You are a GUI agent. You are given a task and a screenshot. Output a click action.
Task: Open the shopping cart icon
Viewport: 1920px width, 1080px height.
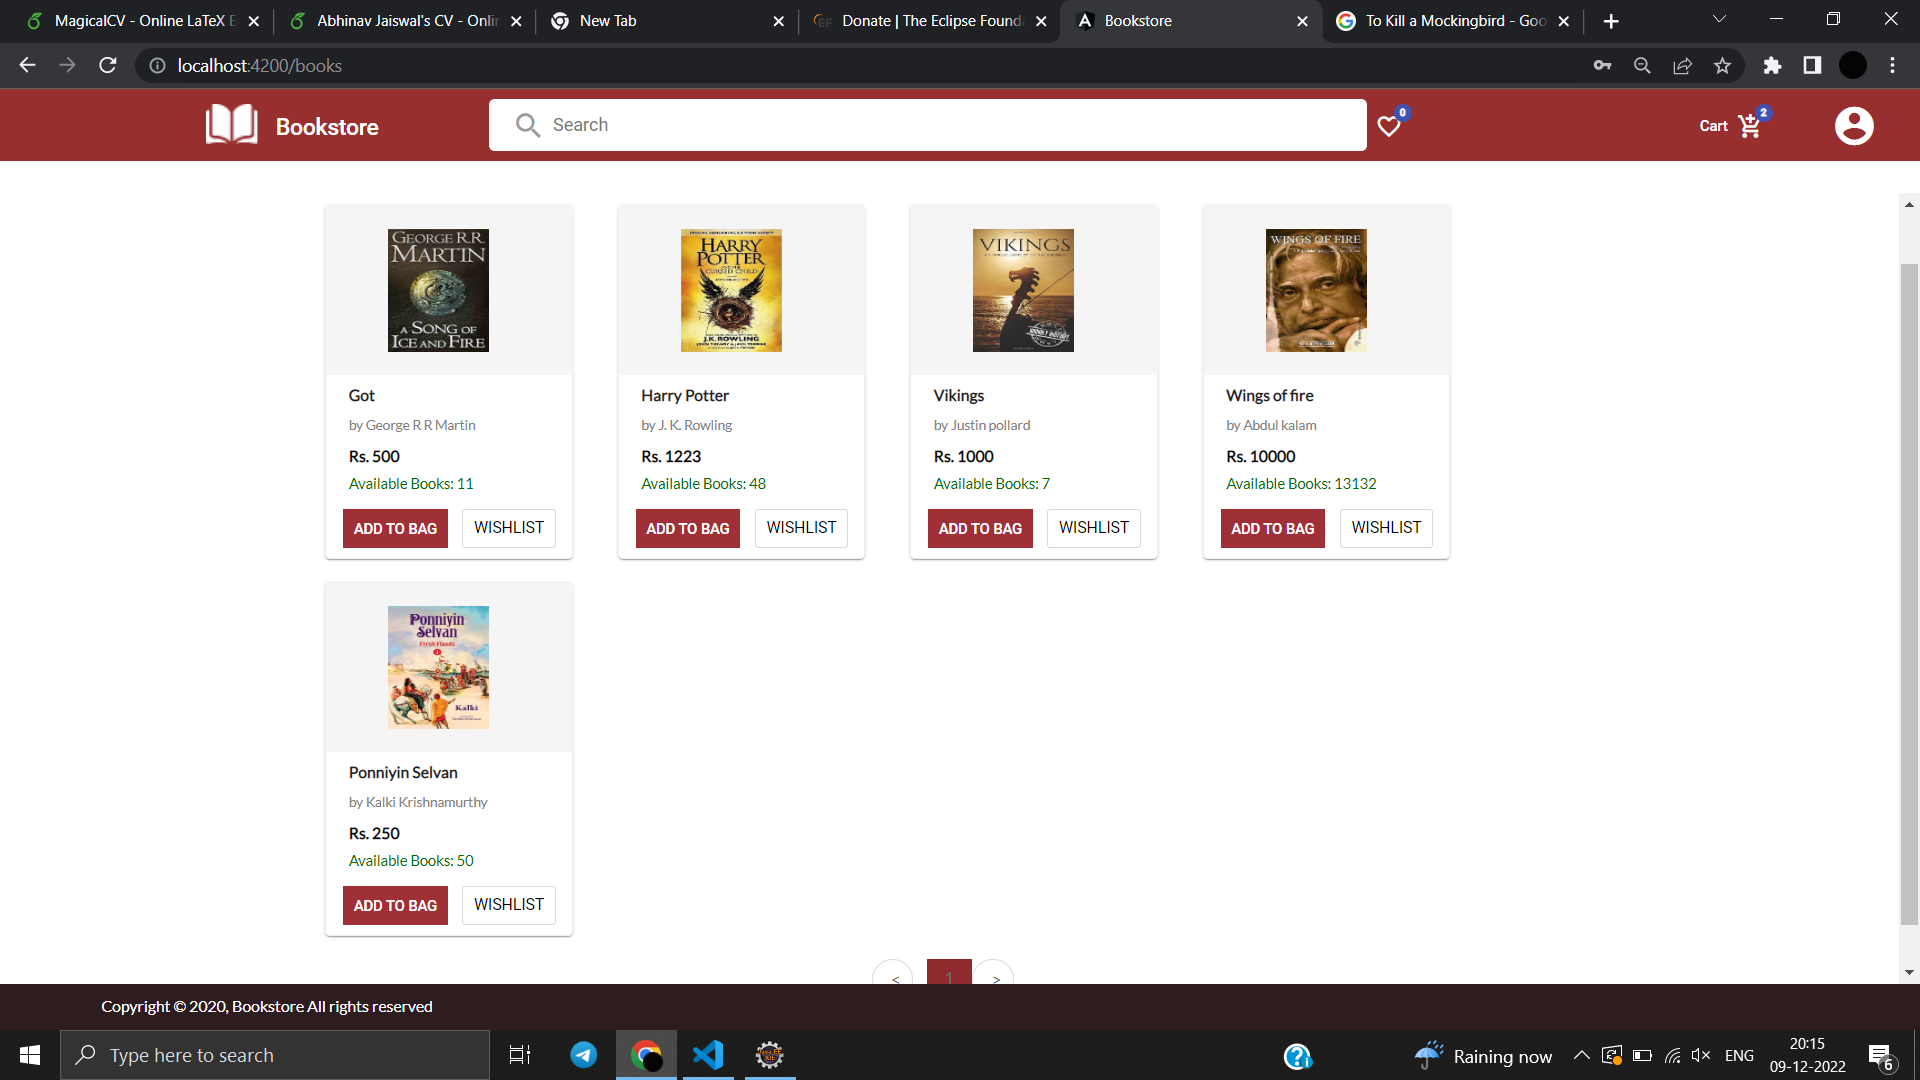click(x=1749, y=125)
